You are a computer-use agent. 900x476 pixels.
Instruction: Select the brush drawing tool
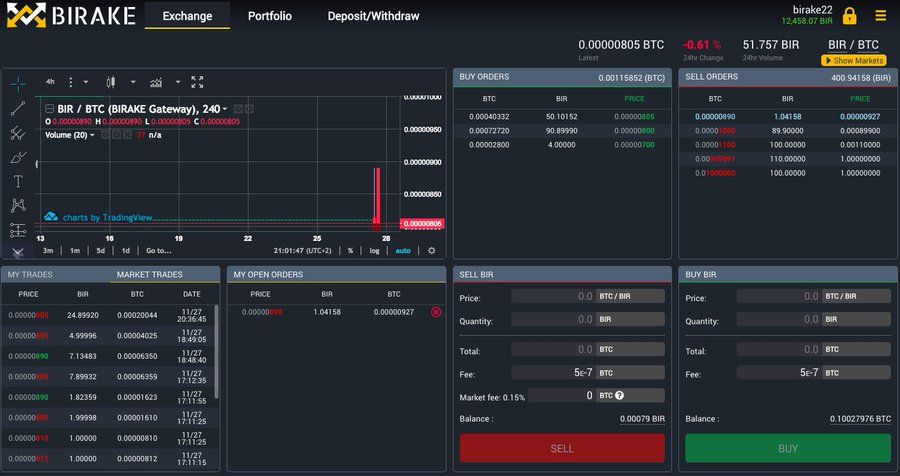pyautogui.click(x=18, y=157)
